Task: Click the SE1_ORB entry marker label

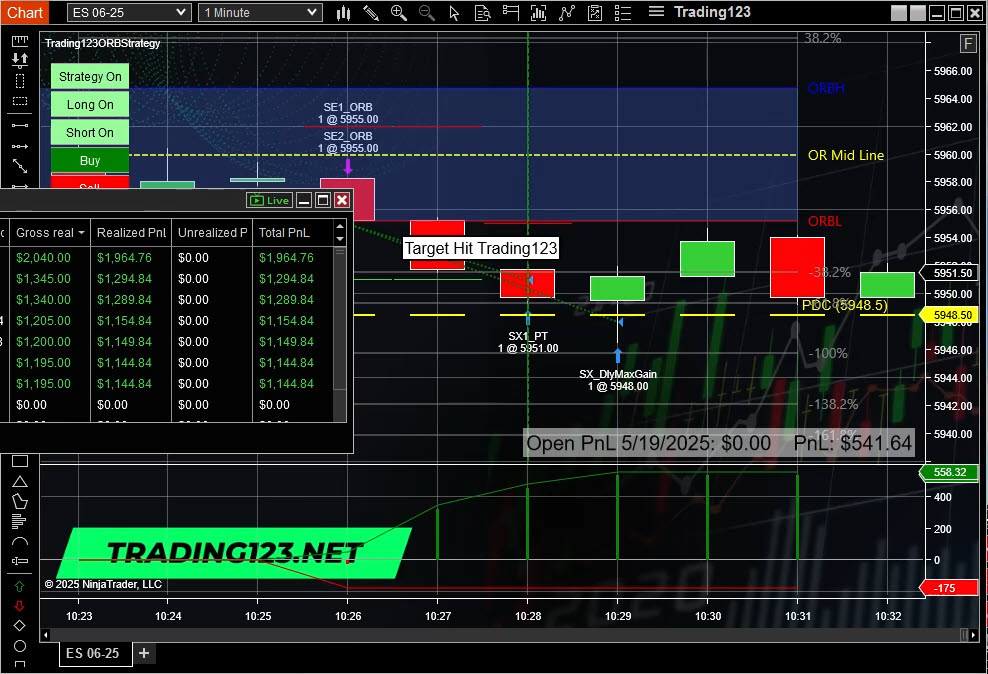Action: (348, 113)
